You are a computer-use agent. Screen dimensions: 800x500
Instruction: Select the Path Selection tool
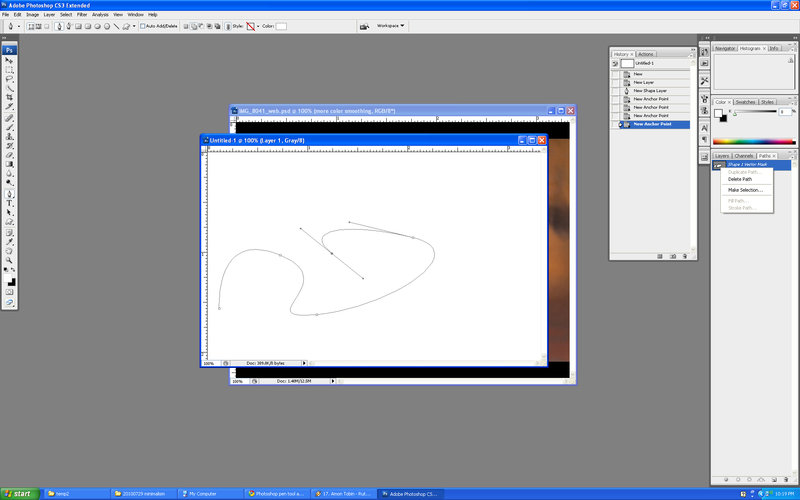(x=9, y=213)
